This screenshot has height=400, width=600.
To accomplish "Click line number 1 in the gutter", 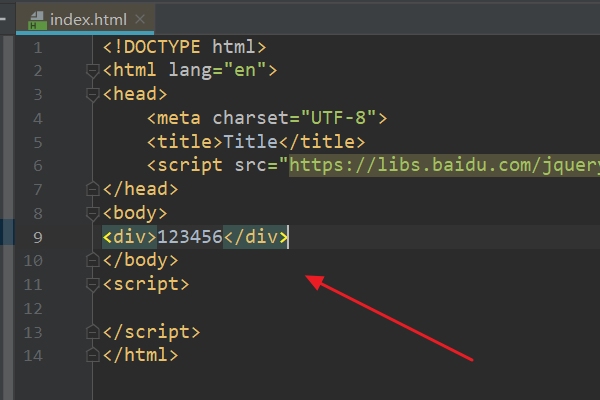I will point(37,47).
